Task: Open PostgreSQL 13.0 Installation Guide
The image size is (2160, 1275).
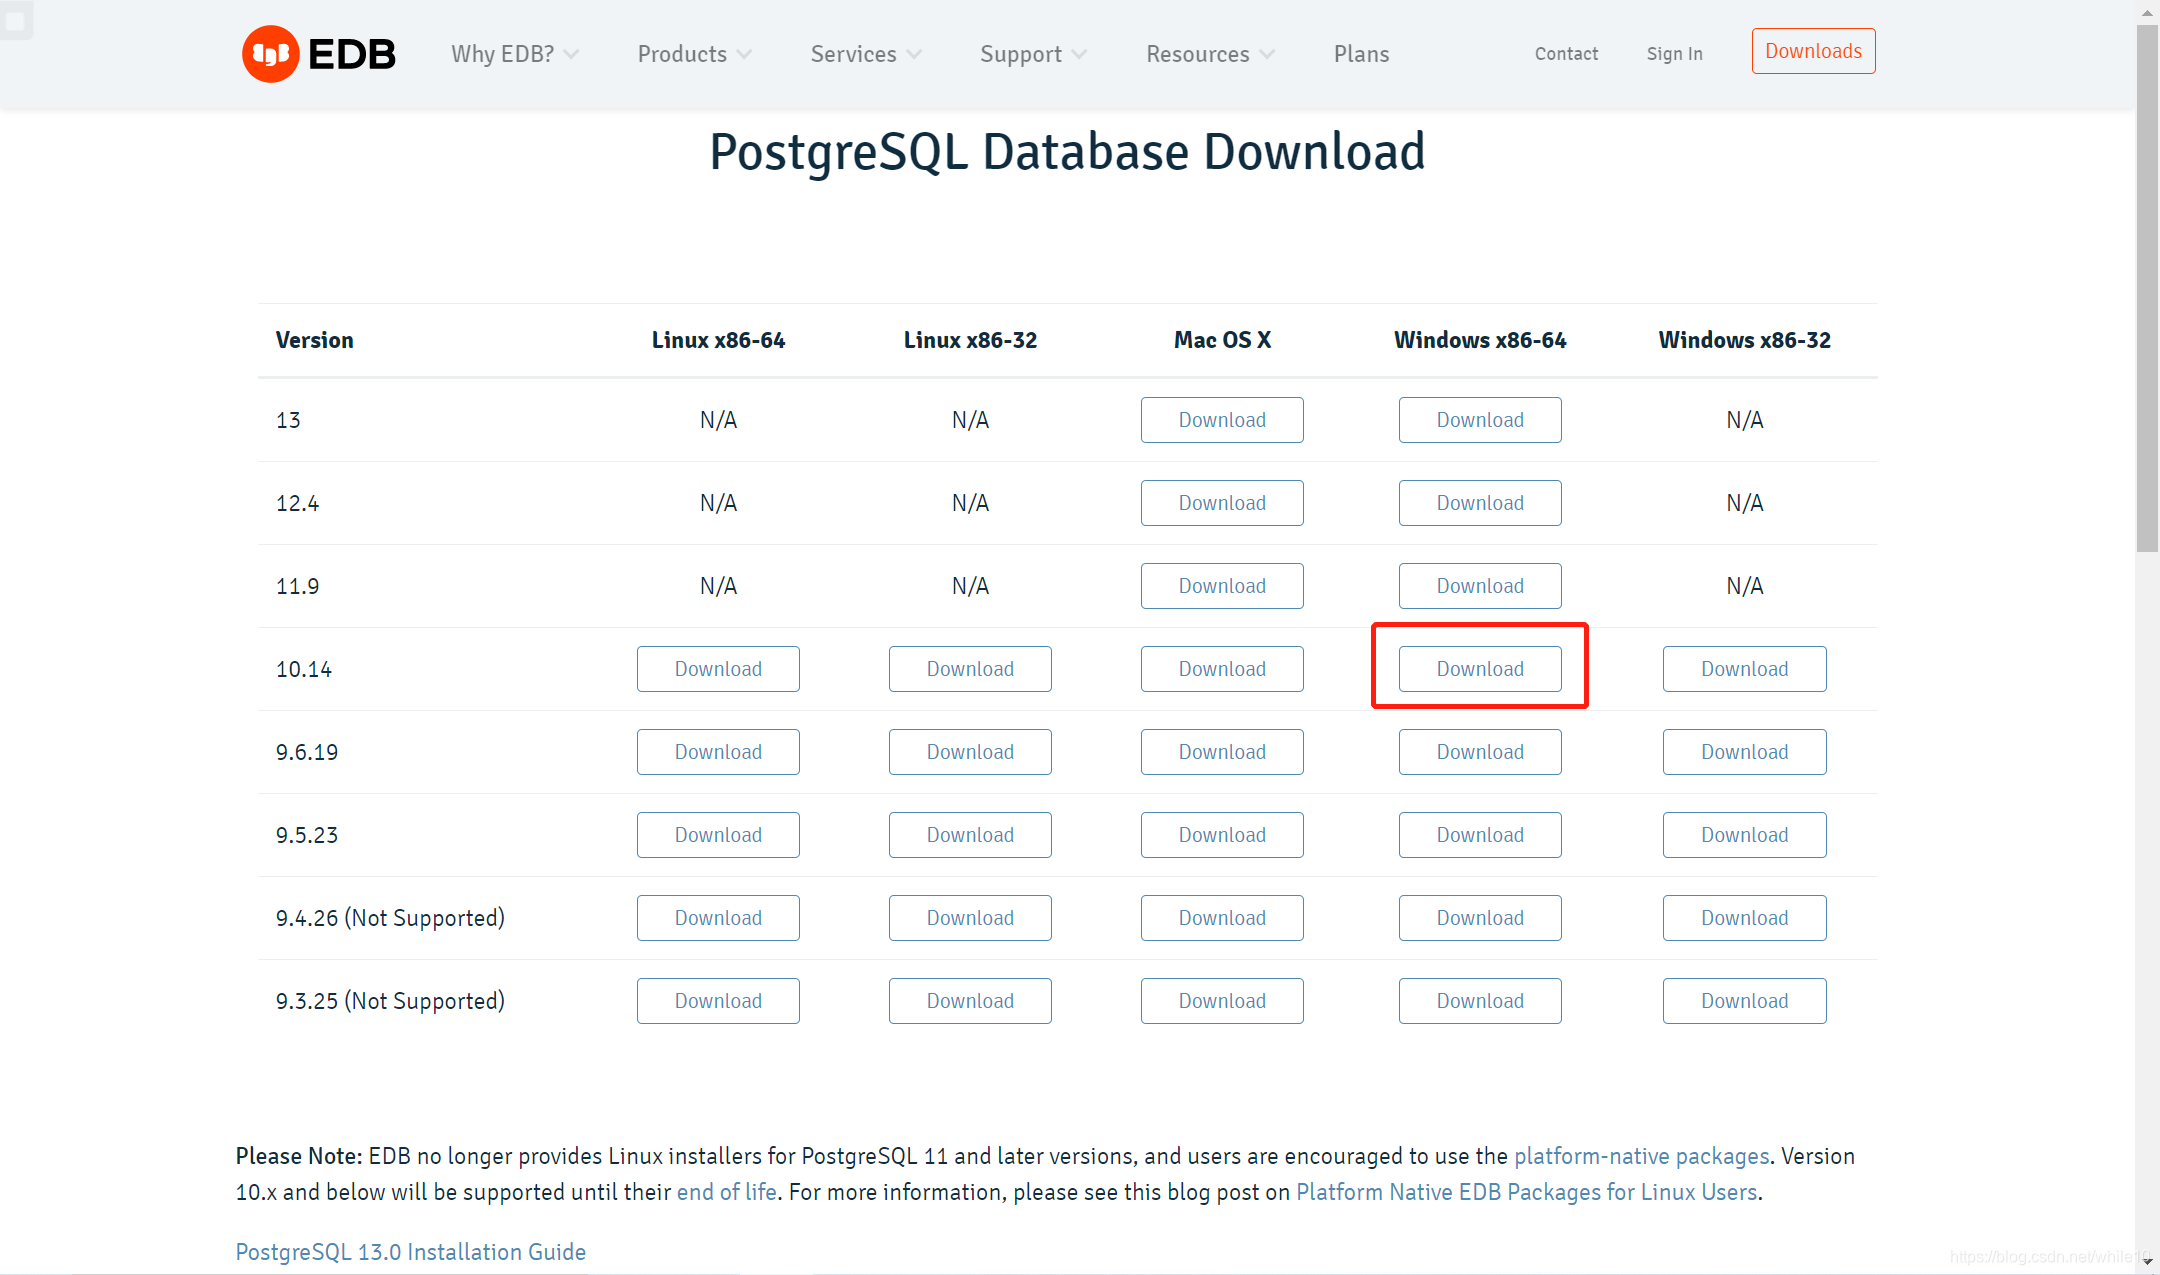Action: (411, 1252)
